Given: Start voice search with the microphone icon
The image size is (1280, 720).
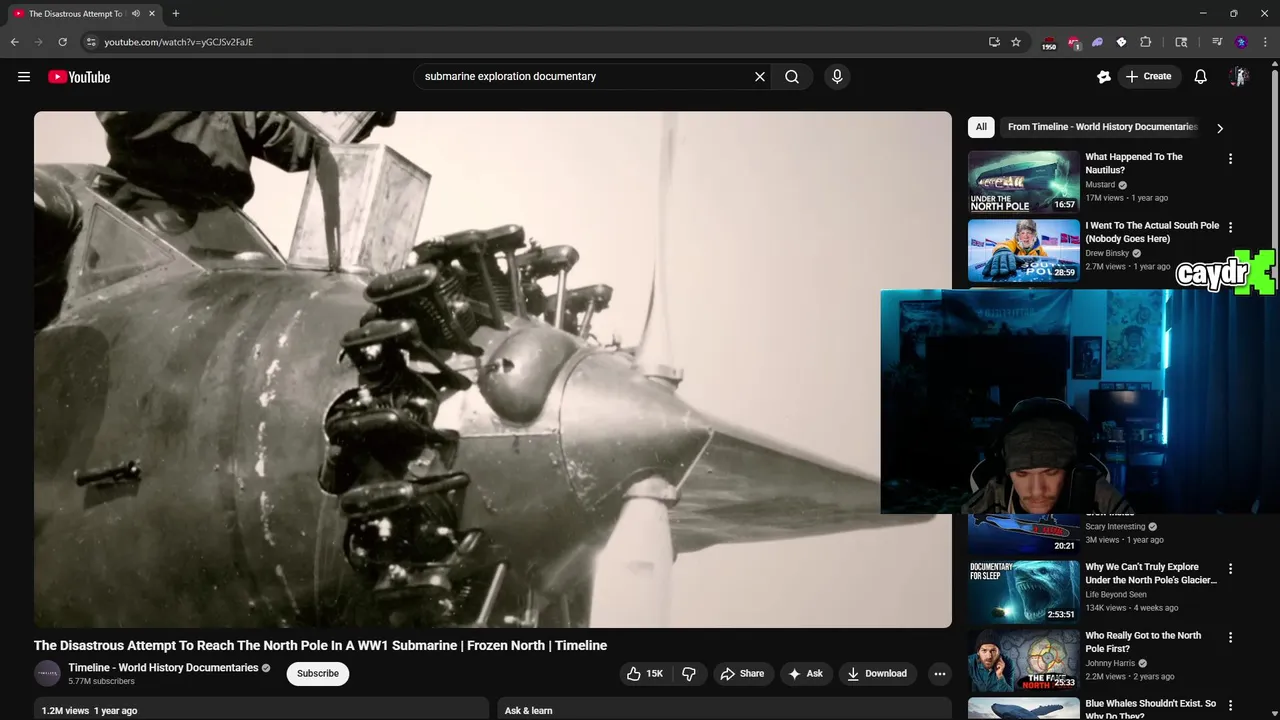Looking at the screenshot, I should coord(837,77).
